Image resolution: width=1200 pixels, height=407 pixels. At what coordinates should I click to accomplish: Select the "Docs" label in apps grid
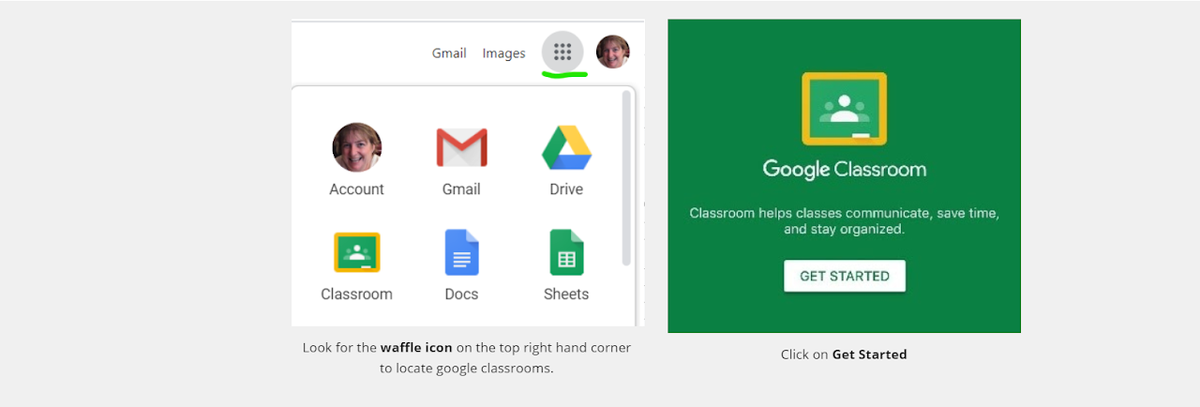pos(461,294)
